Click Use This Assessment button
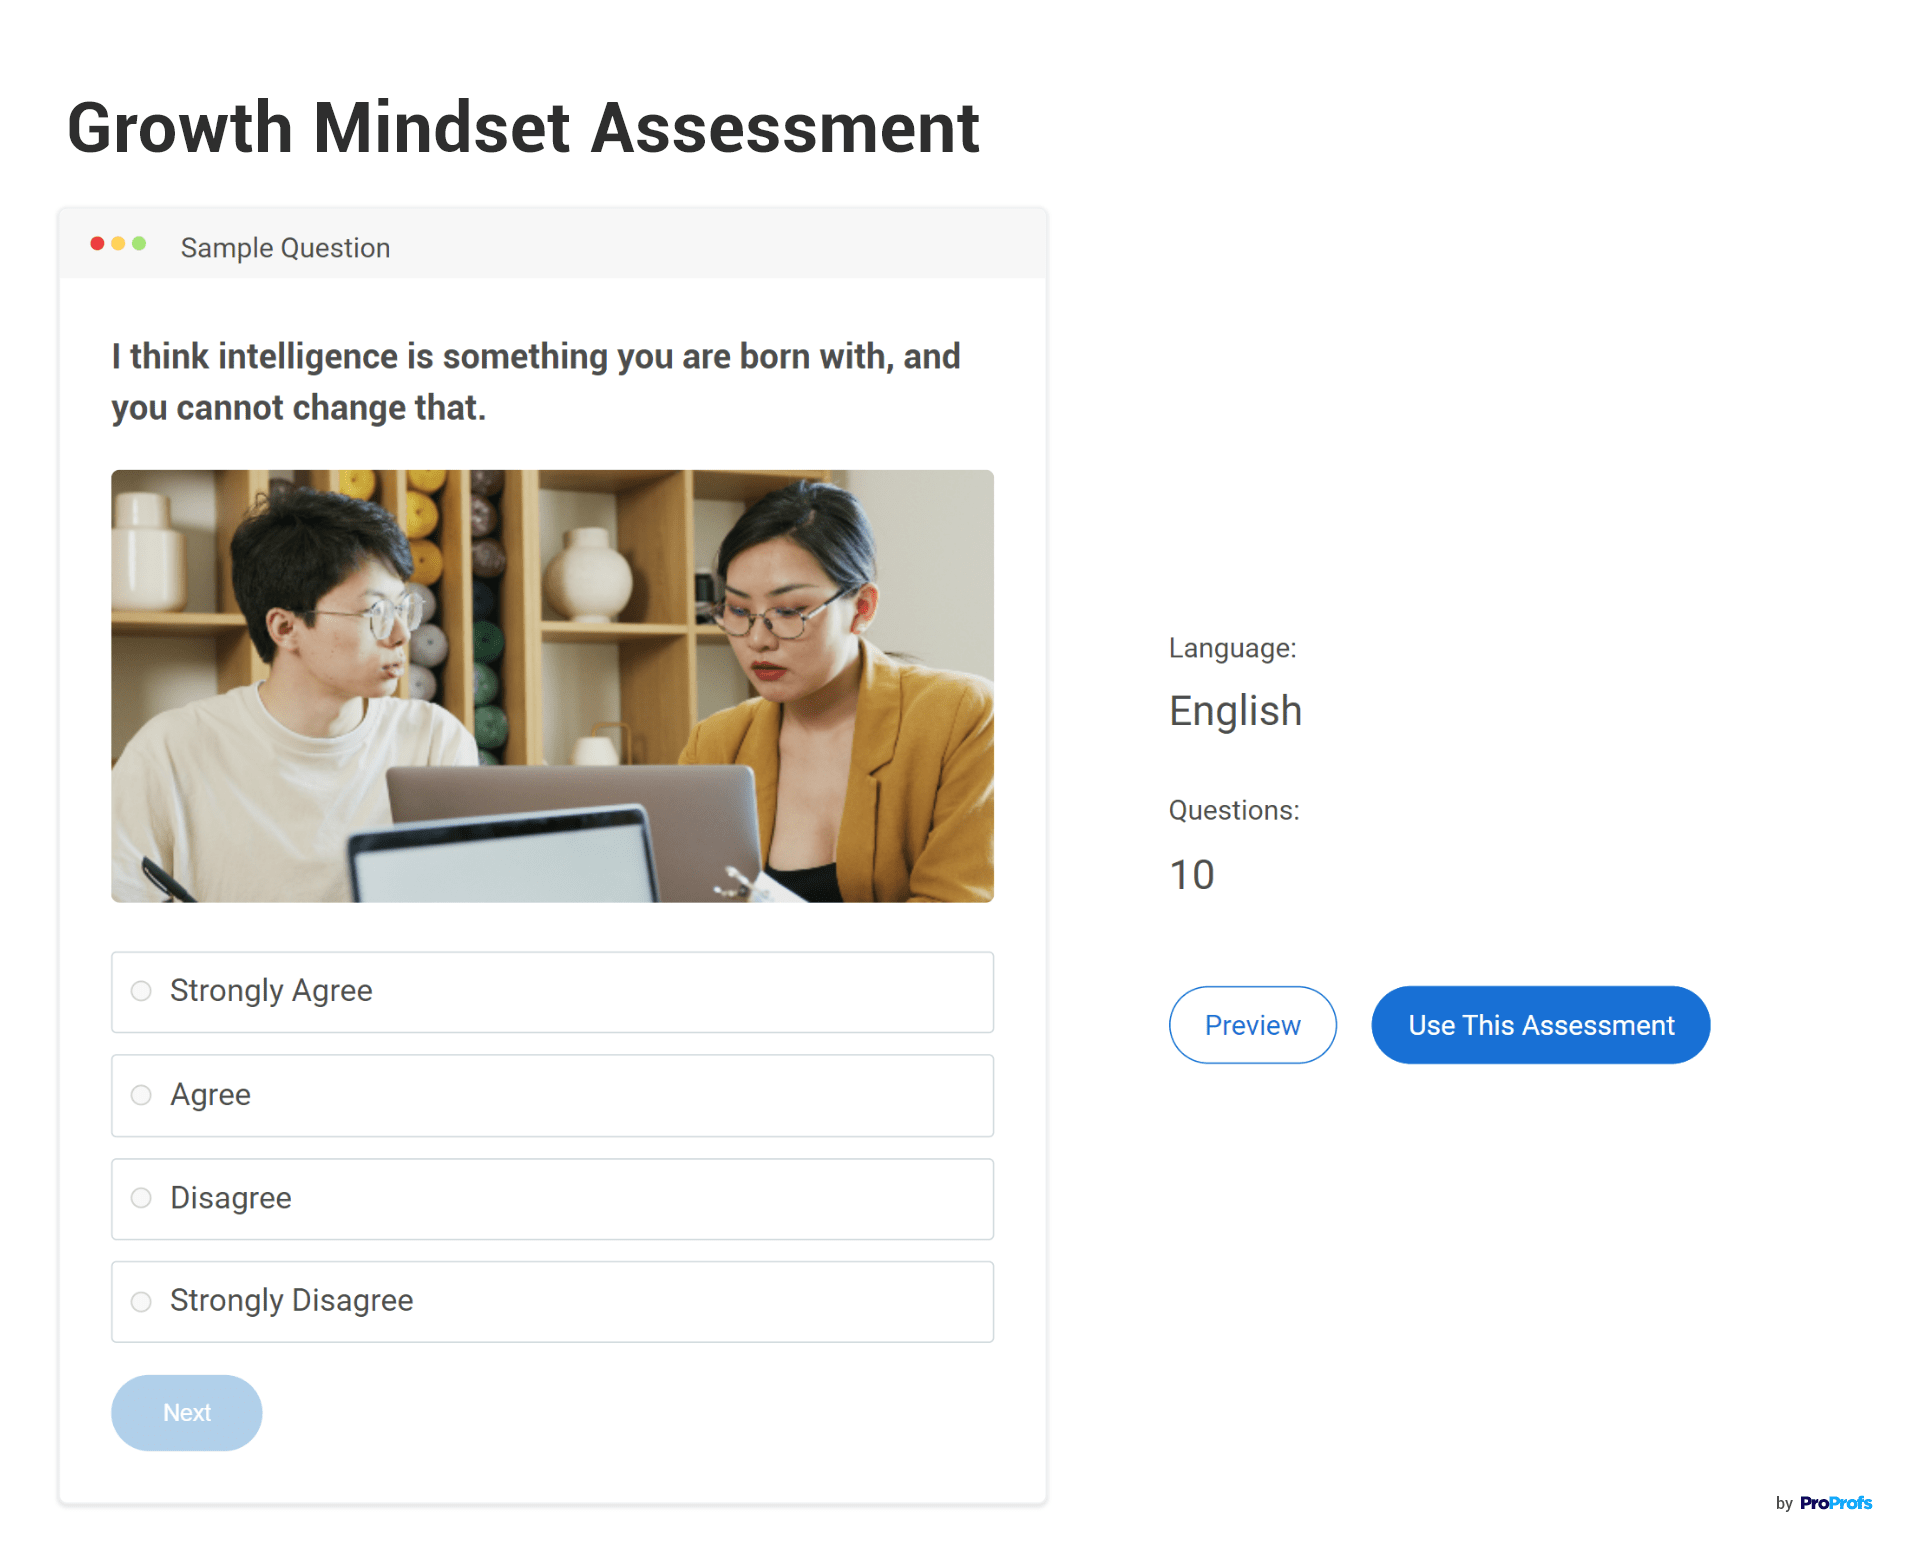This screenshot has width=1920, height=1560. 1540,1025
